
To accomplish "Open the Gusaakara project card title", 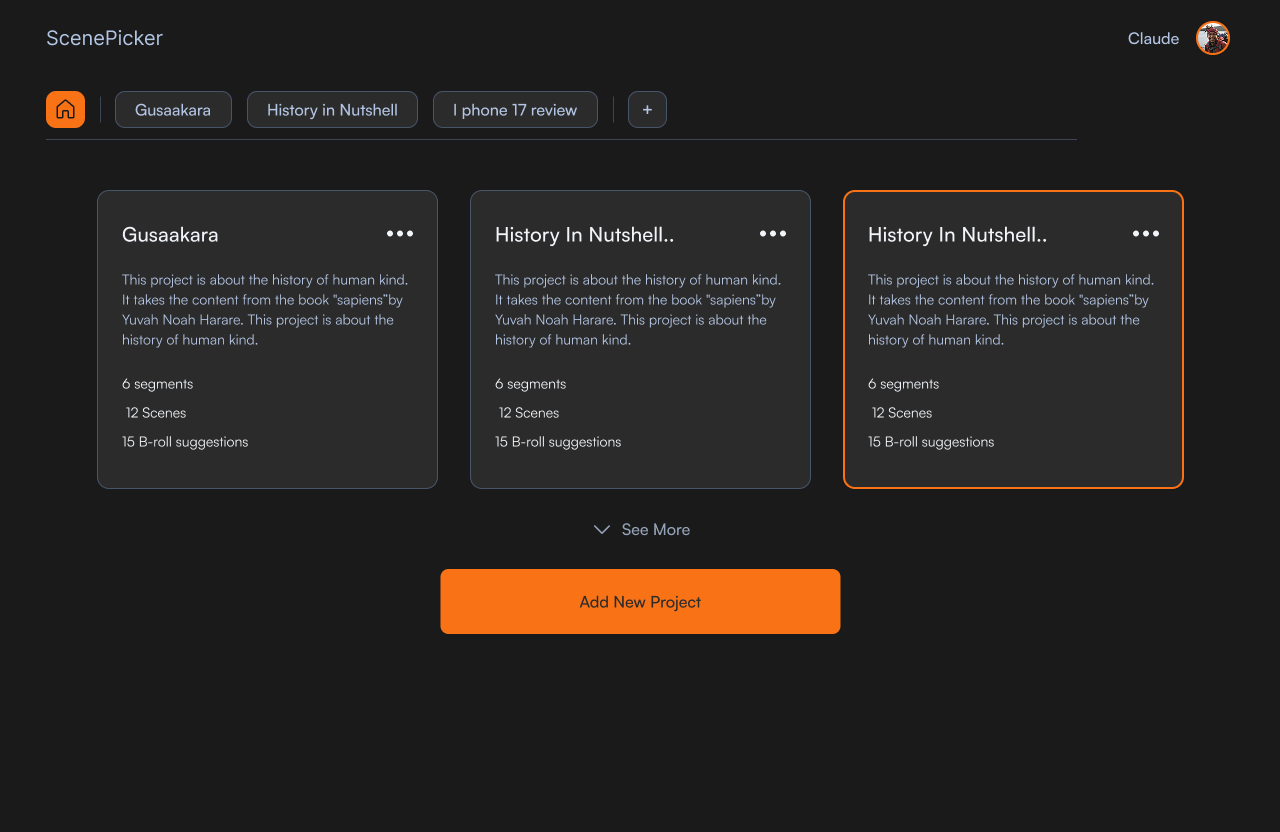I will pos(170,235).
